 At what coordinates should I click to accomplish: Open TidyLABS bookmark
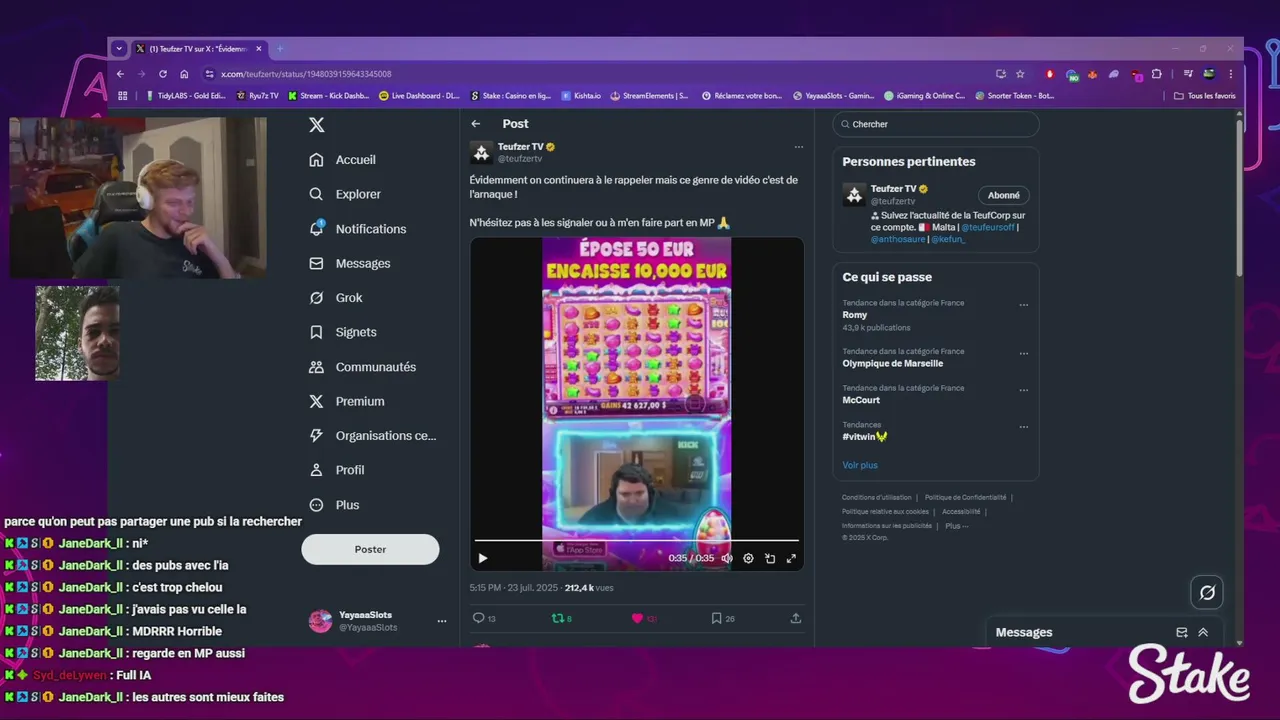(187, 96)
